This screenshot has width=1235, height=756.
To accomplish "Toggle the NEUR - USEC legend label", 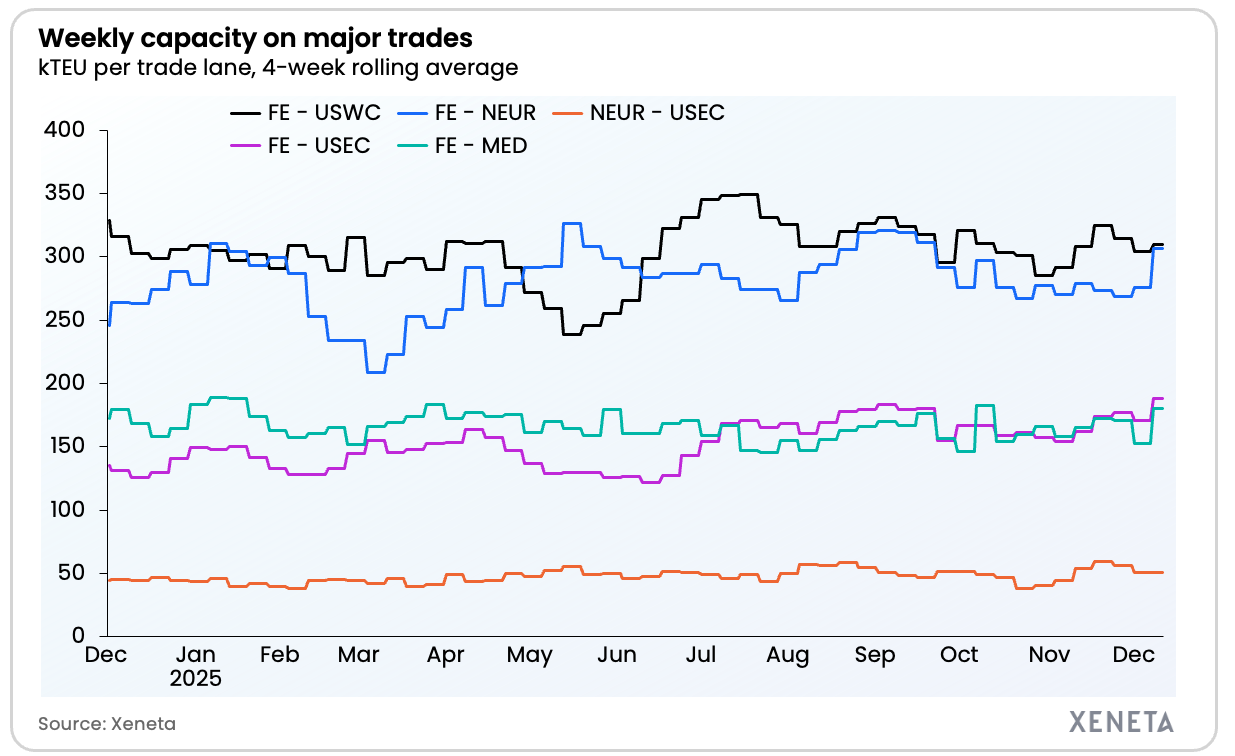I will (657, 113).
